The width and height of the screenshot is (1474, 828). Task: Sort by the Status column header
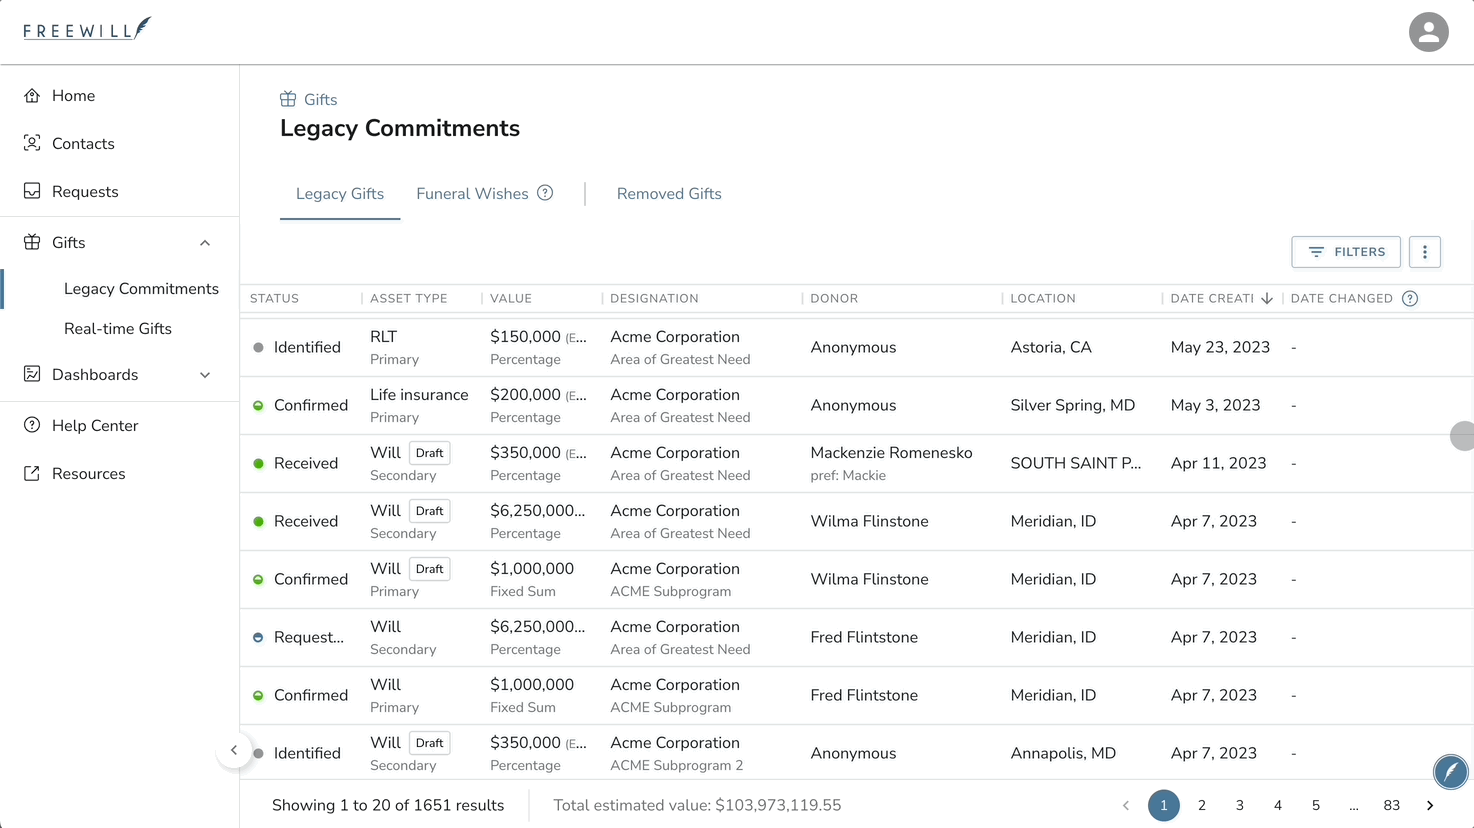click(x=275, y=298)
